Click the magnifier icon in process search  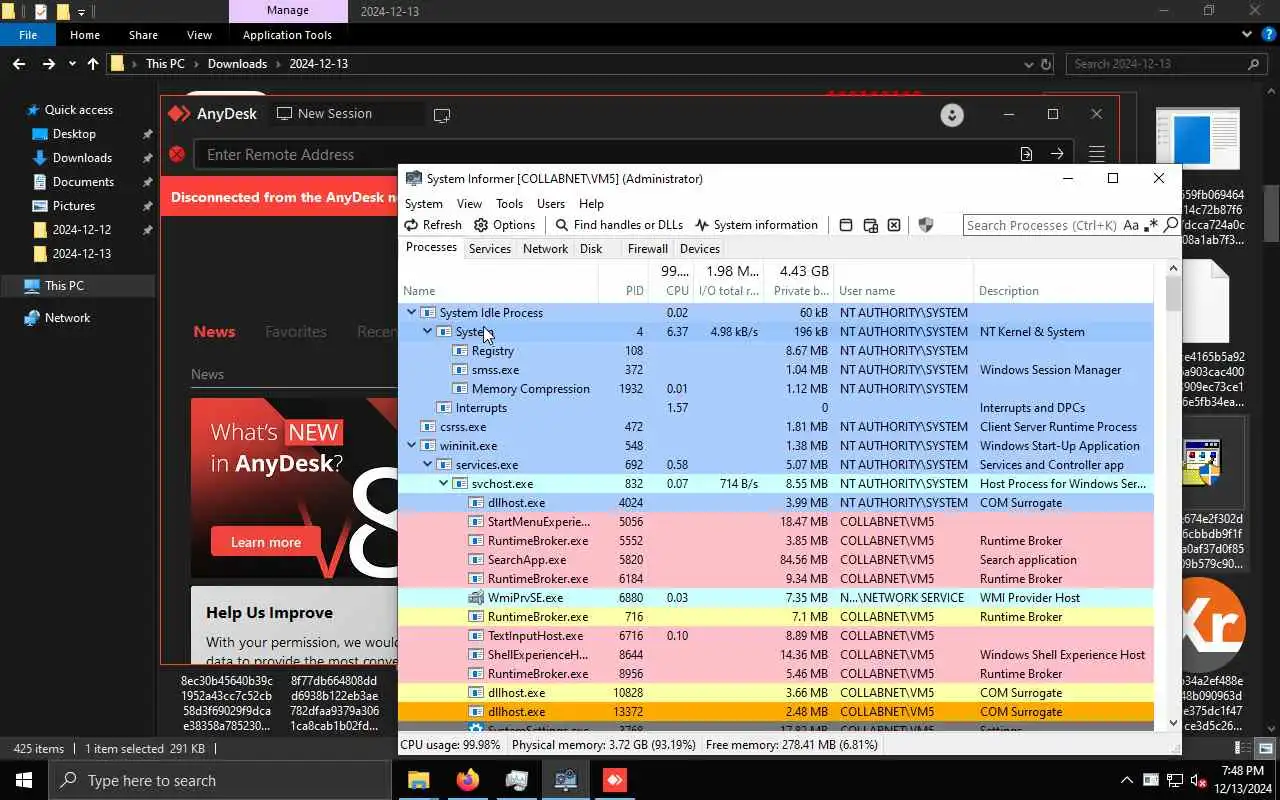pos(1171,225)
